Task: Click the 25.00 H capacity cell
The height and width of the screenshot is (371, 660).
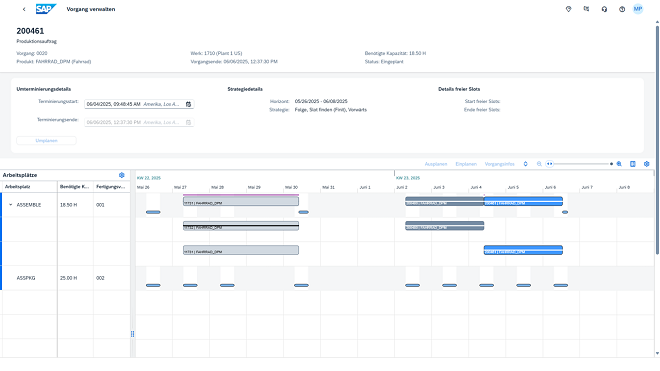Action: click(75, 278)
